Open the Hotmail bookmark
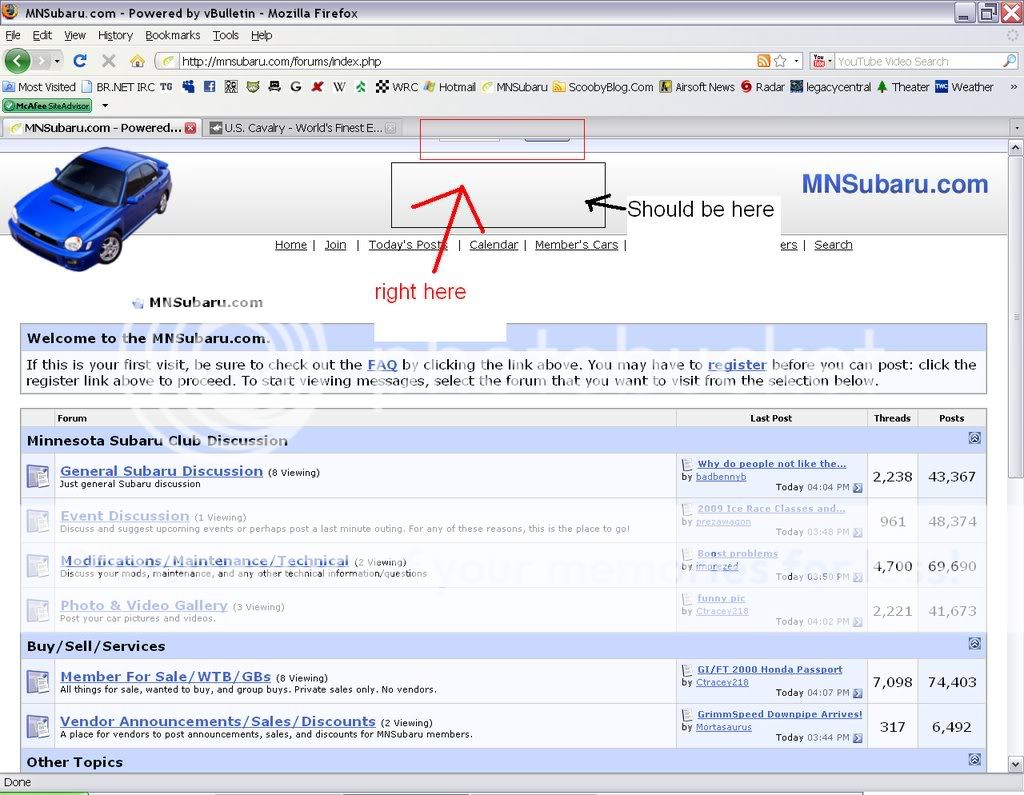1024x795 pixels. pos(450,87)
